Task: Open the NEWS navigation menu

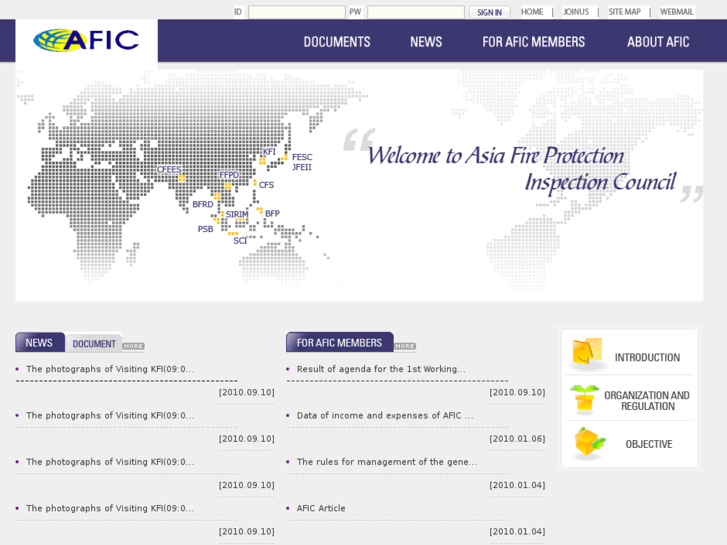Action: click(x=426, y=42)
